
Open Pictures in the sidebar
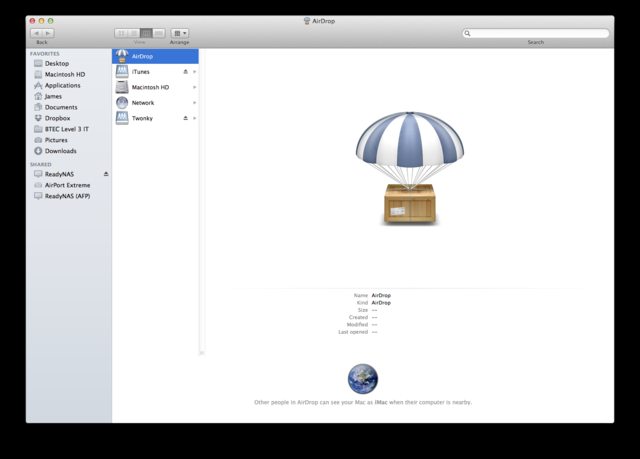(x=69, y=140)
